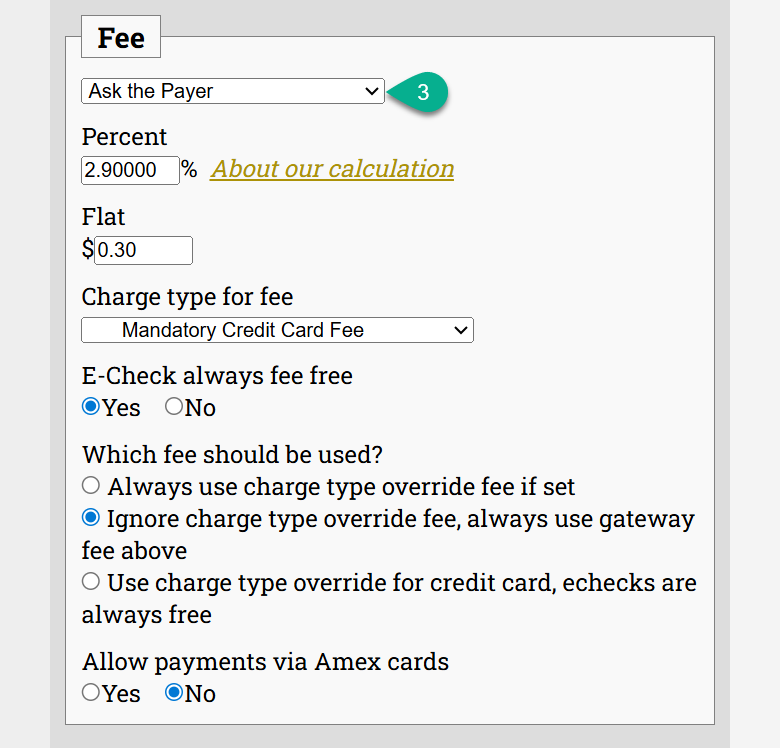Click the Flat label text
This screenshot has width=780, height=748.
[x=104, y=217]
